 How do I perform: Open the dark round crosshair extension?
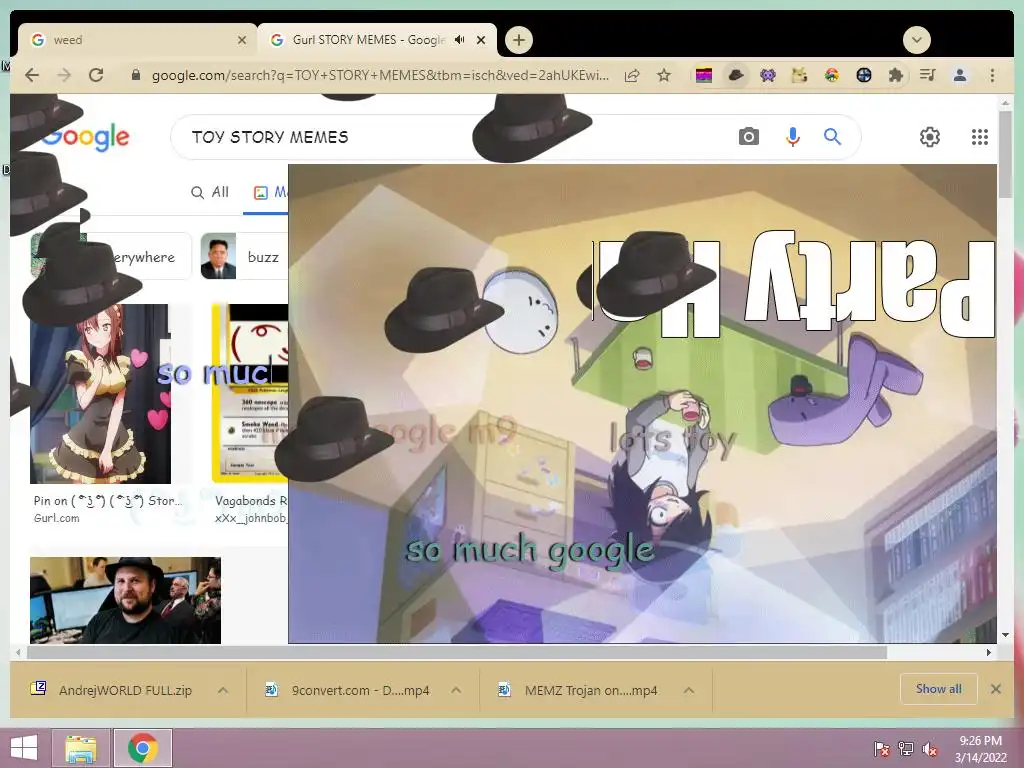[x=863, y=76]
